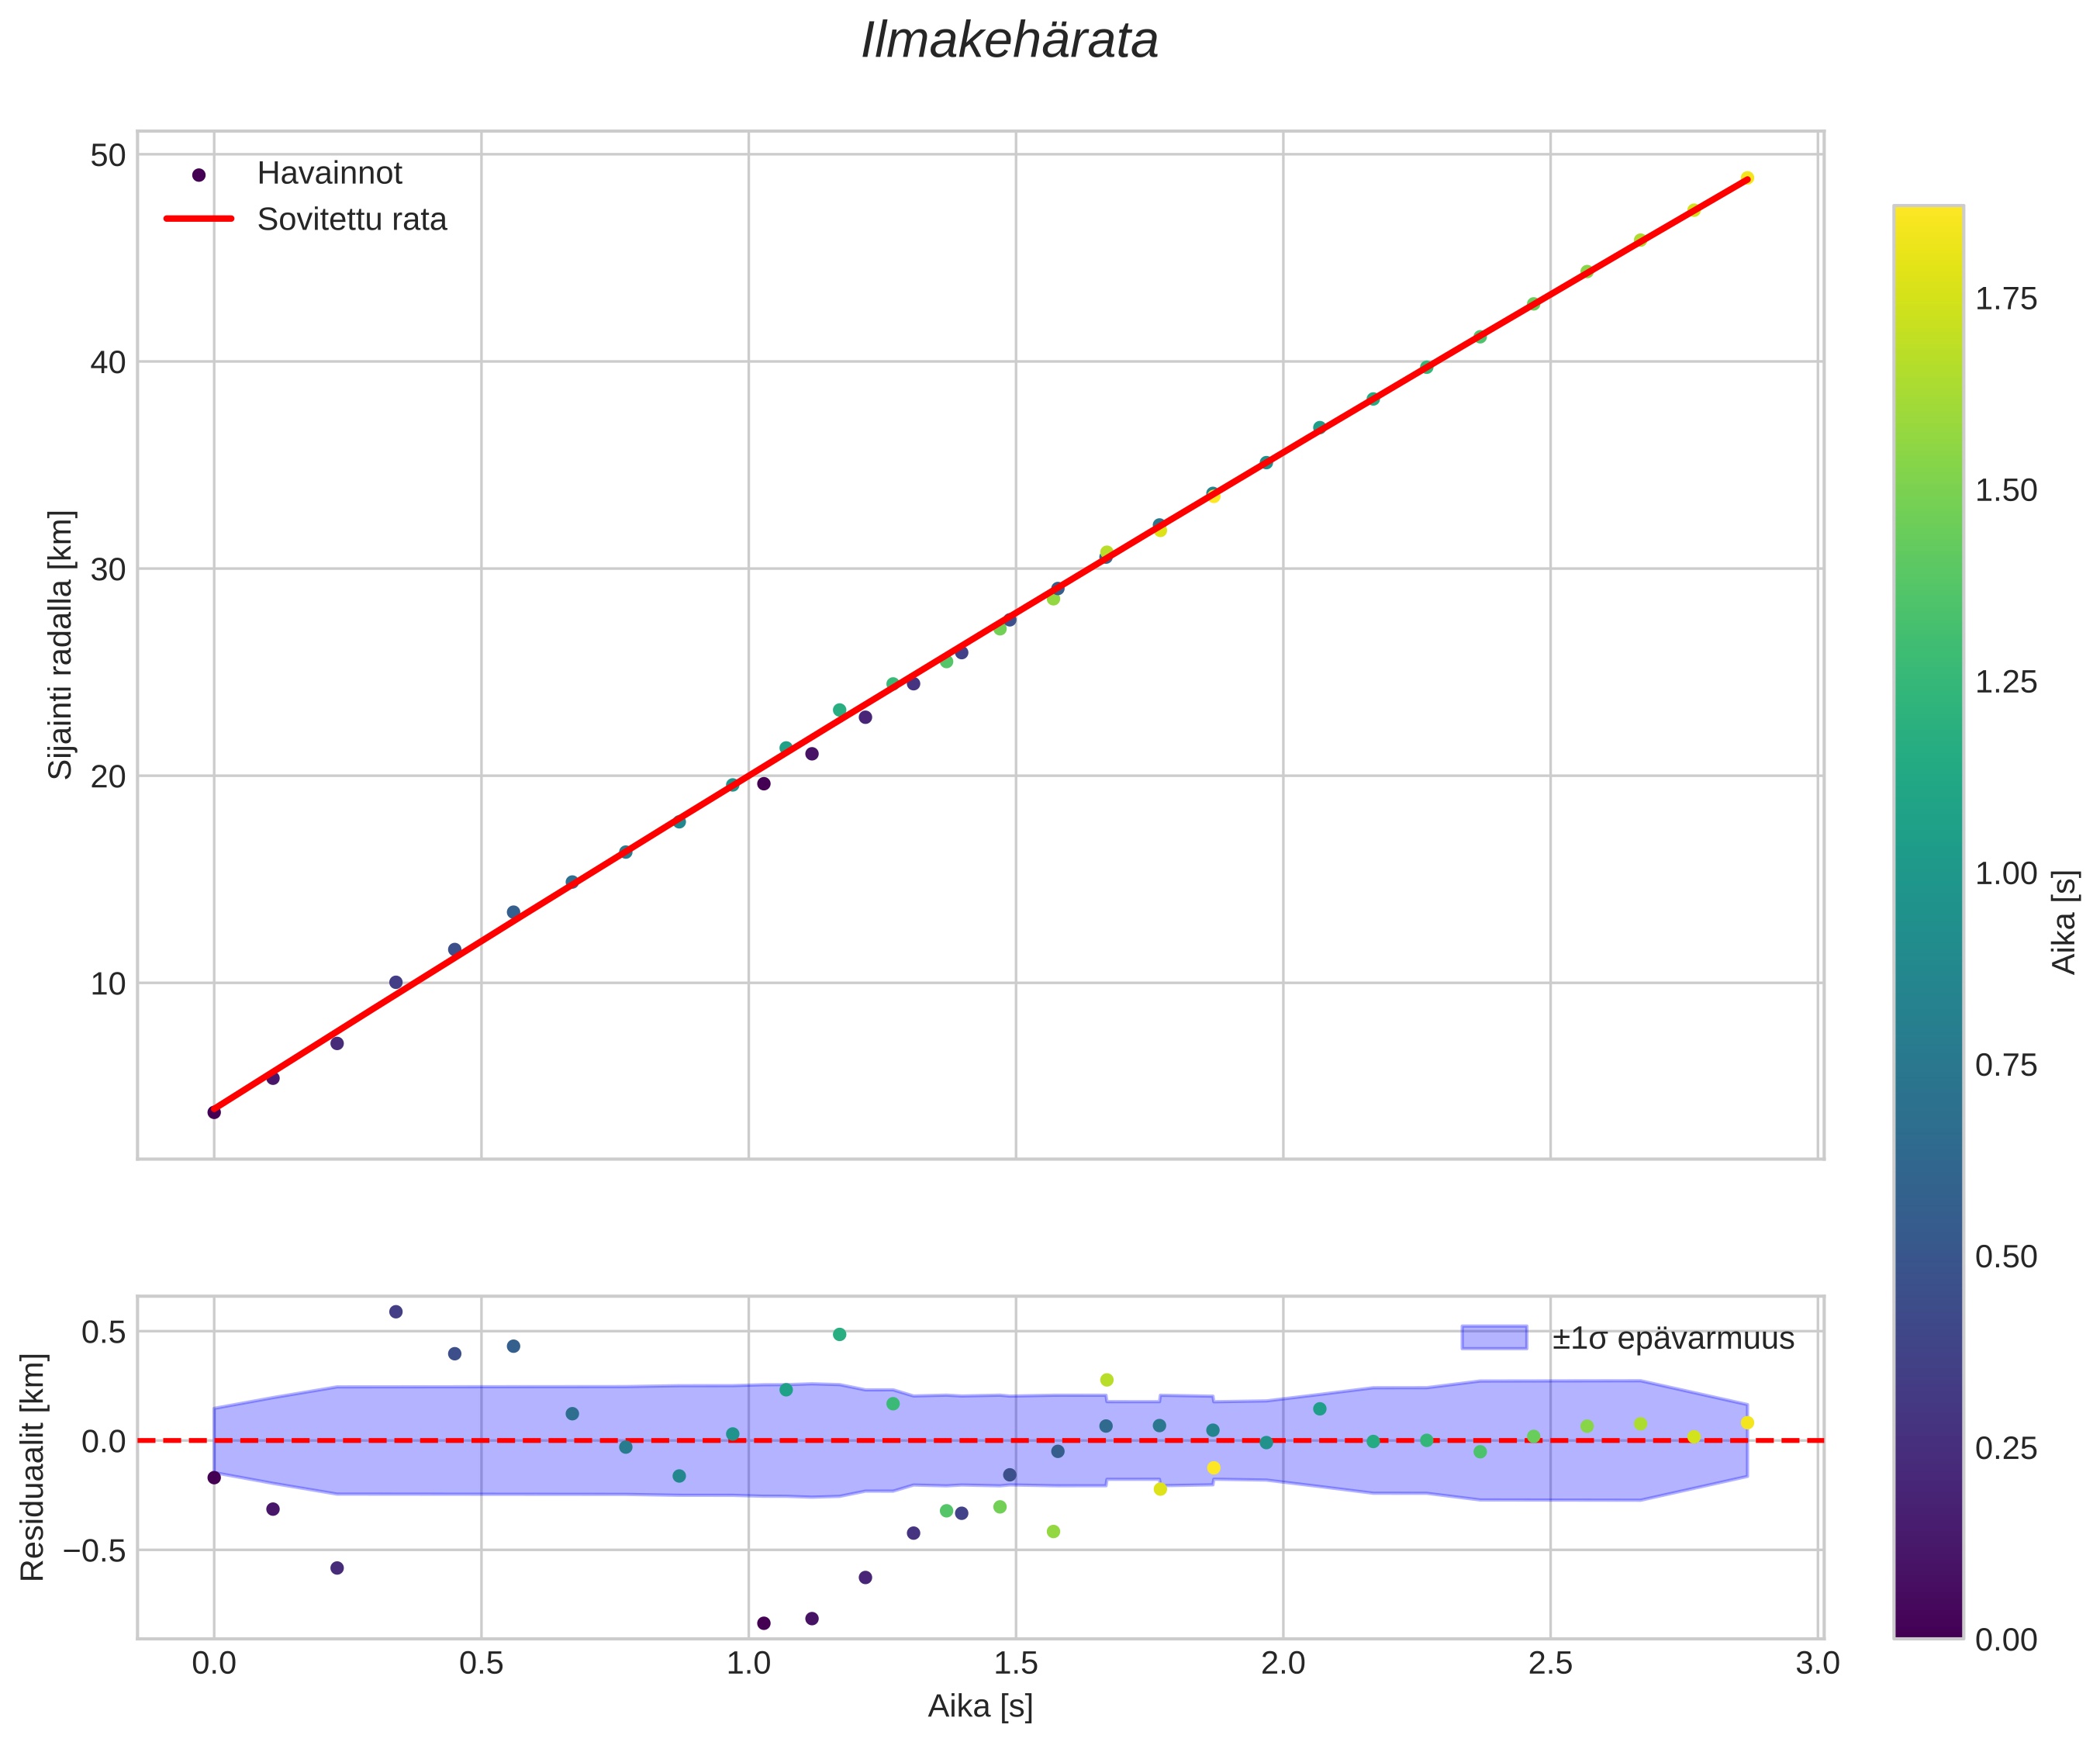This screenshot has height=1742, width=2100.
Task: Click the 50 tick on position axis
Action: pyautogui.click(x=108, y=155)
